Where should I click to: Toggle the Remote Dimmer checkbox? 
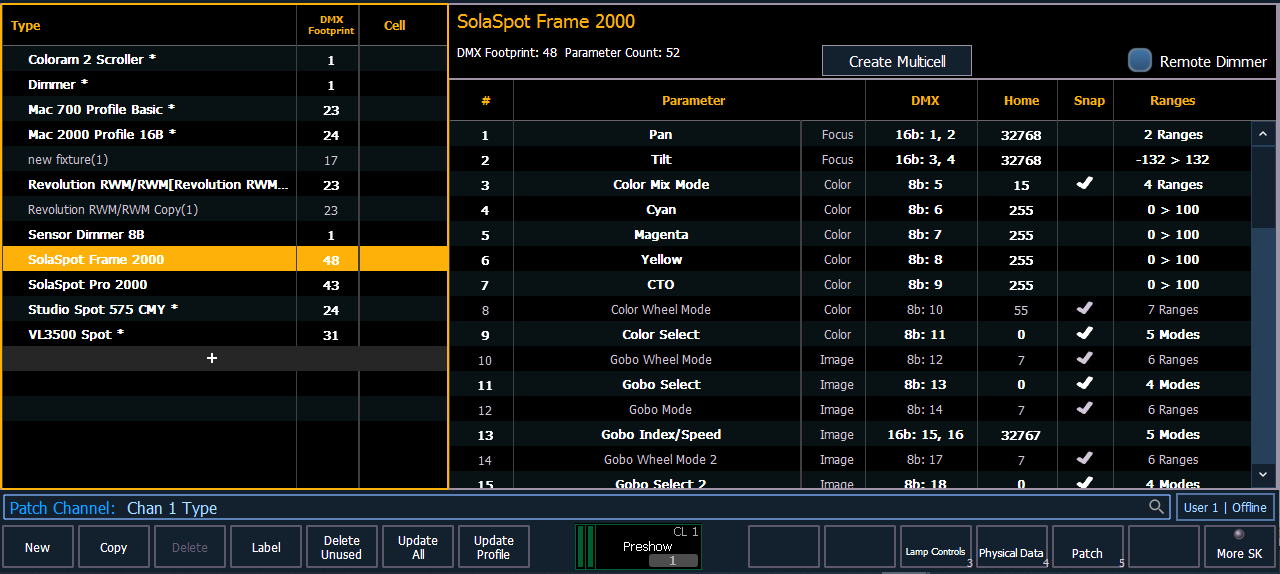pos(1140,61)
